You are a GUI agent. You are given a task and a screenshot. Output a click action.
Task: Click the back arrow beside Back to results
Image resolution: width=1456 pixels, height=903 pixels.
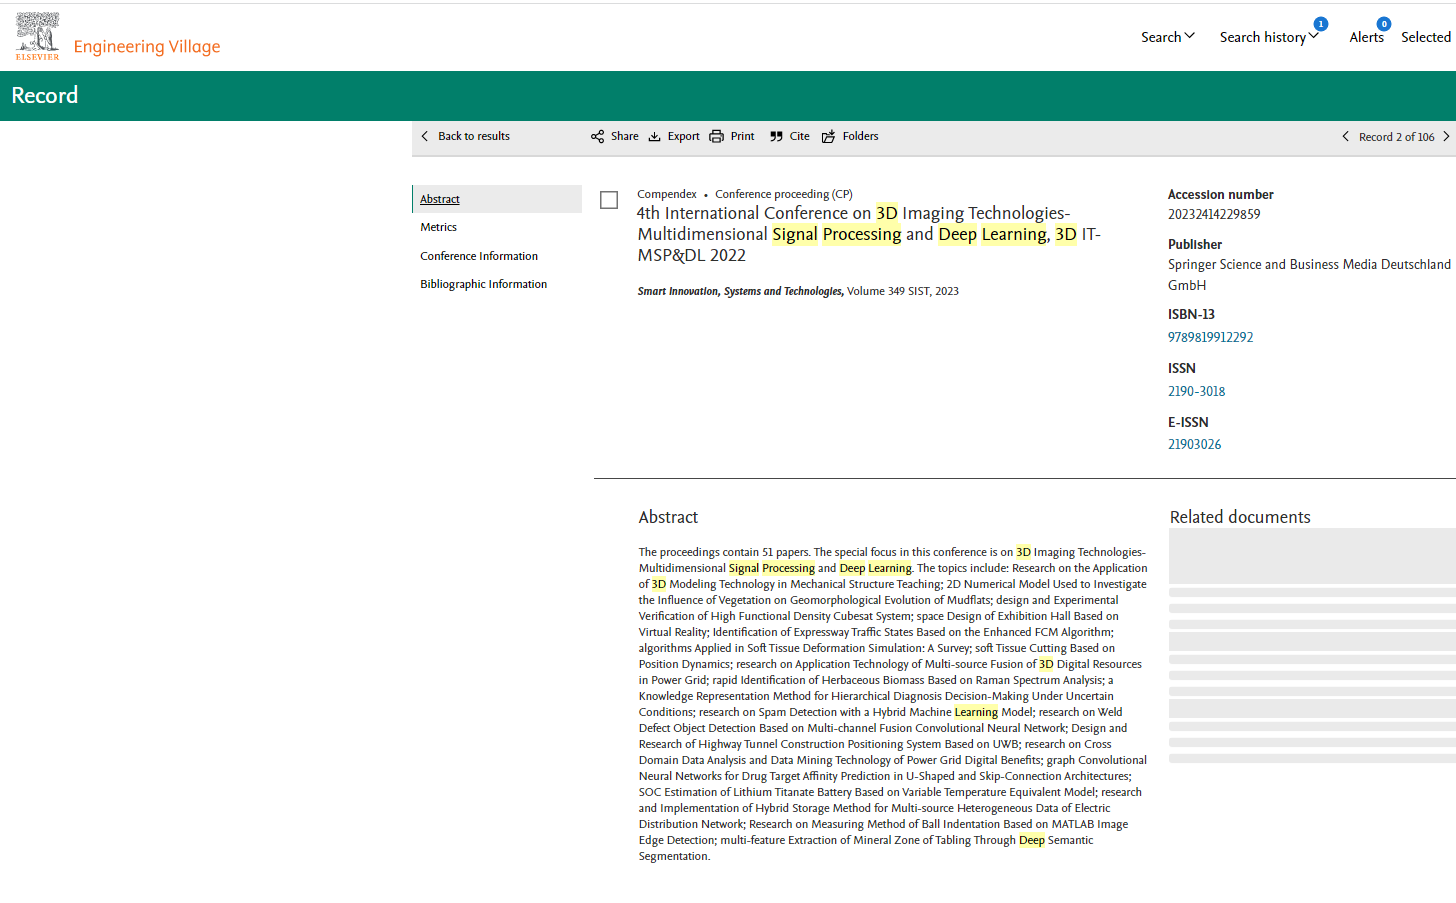tap(425, 136)
